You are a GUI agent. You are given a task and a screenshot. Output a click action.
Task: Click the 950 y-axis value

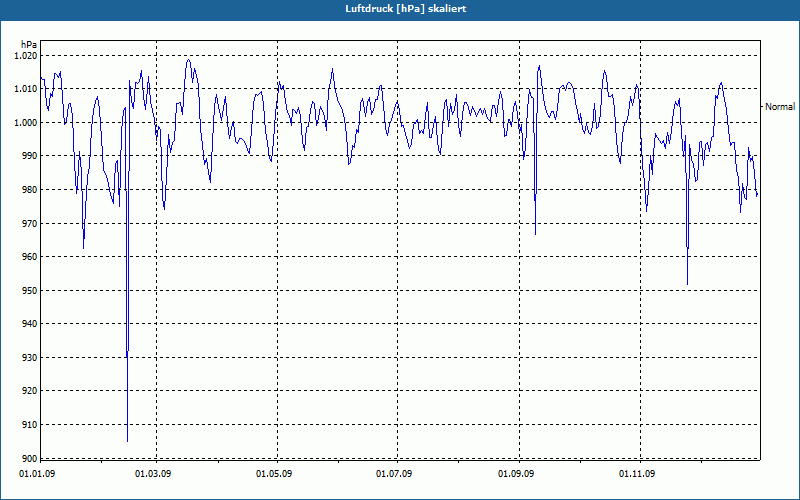[31, 290]
